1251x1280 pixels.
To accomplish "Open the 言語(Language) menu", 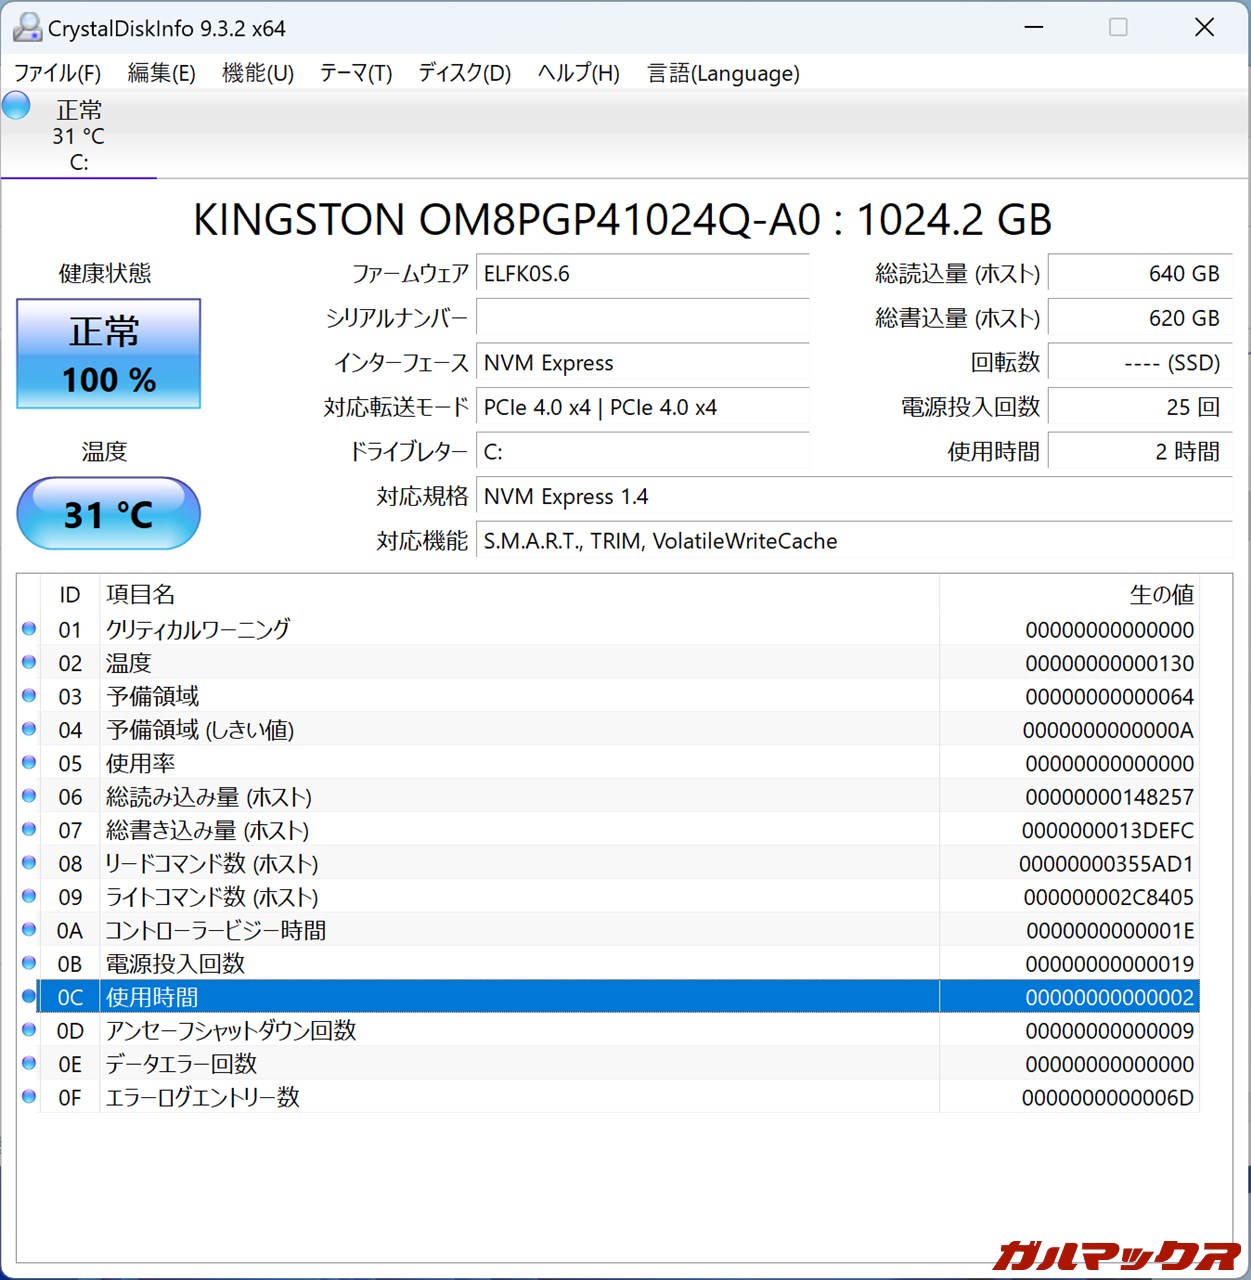I will click(x=723, y=73).
